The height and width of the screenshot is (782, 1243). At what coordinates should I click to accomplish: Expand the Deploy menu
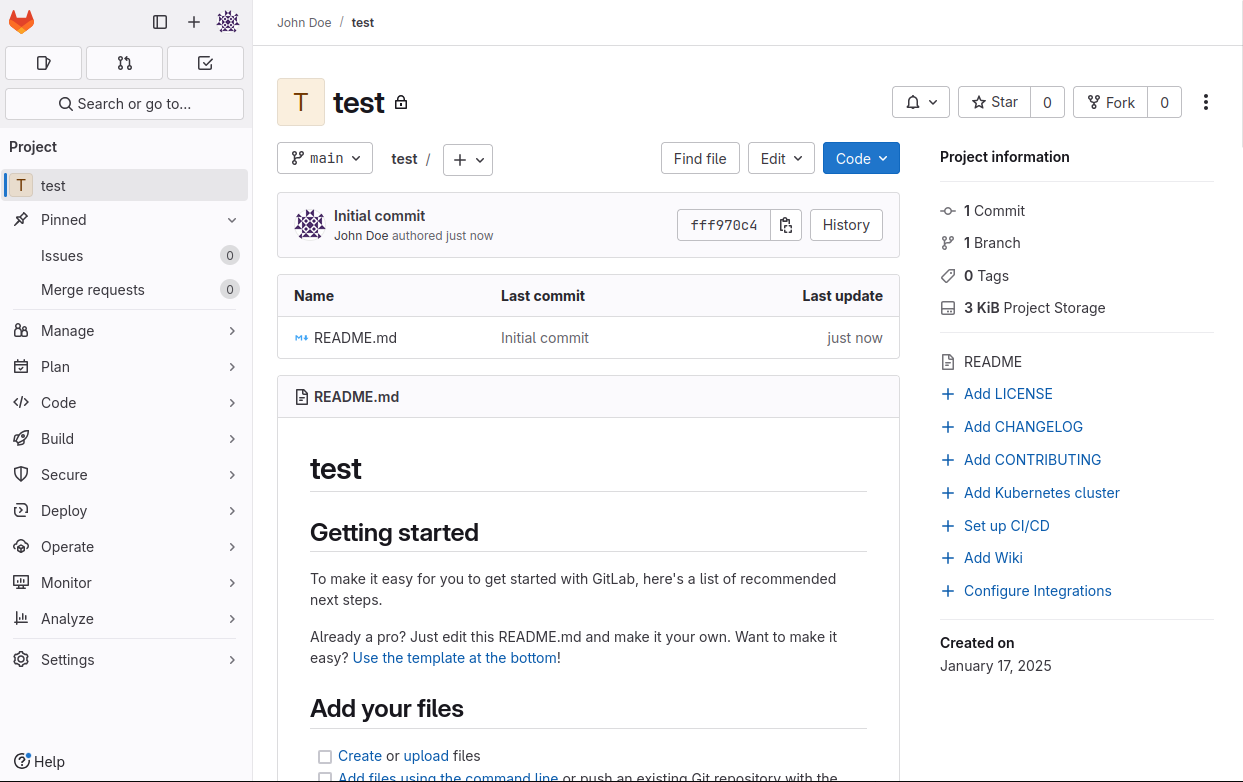click(125, 511)
